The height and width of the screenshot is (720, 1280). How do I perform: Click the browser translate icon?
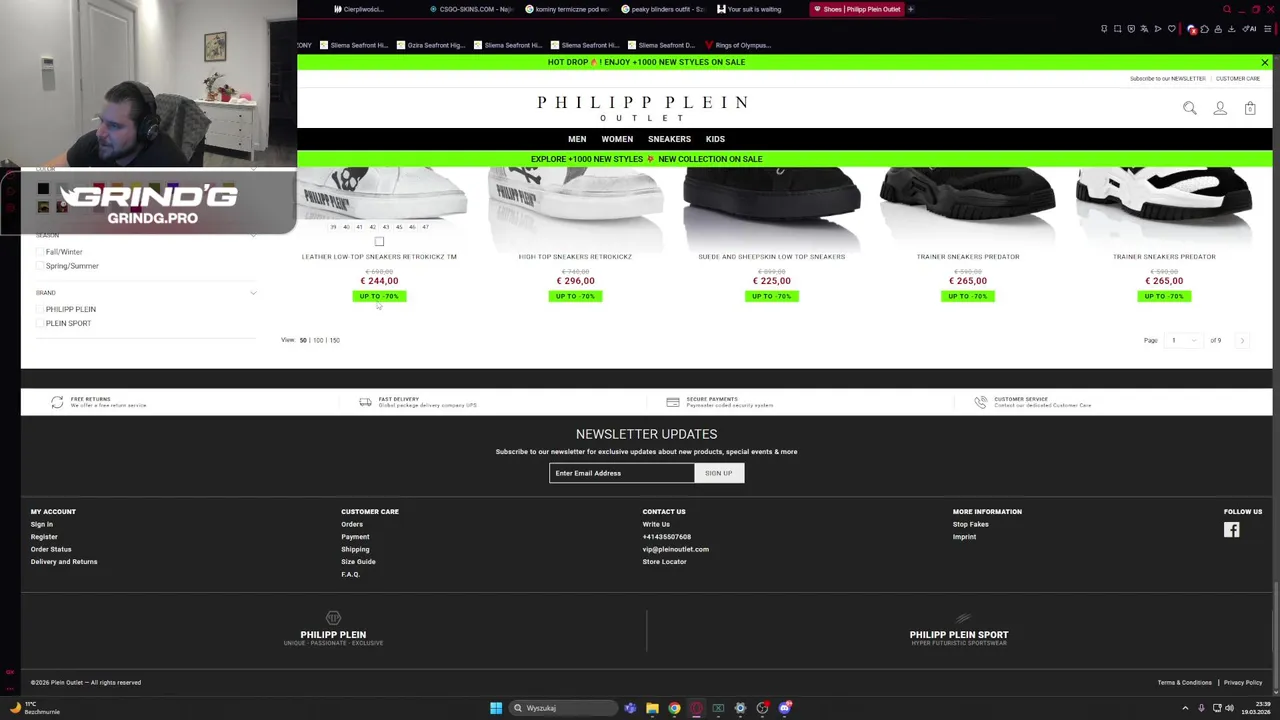[1144, 29]
